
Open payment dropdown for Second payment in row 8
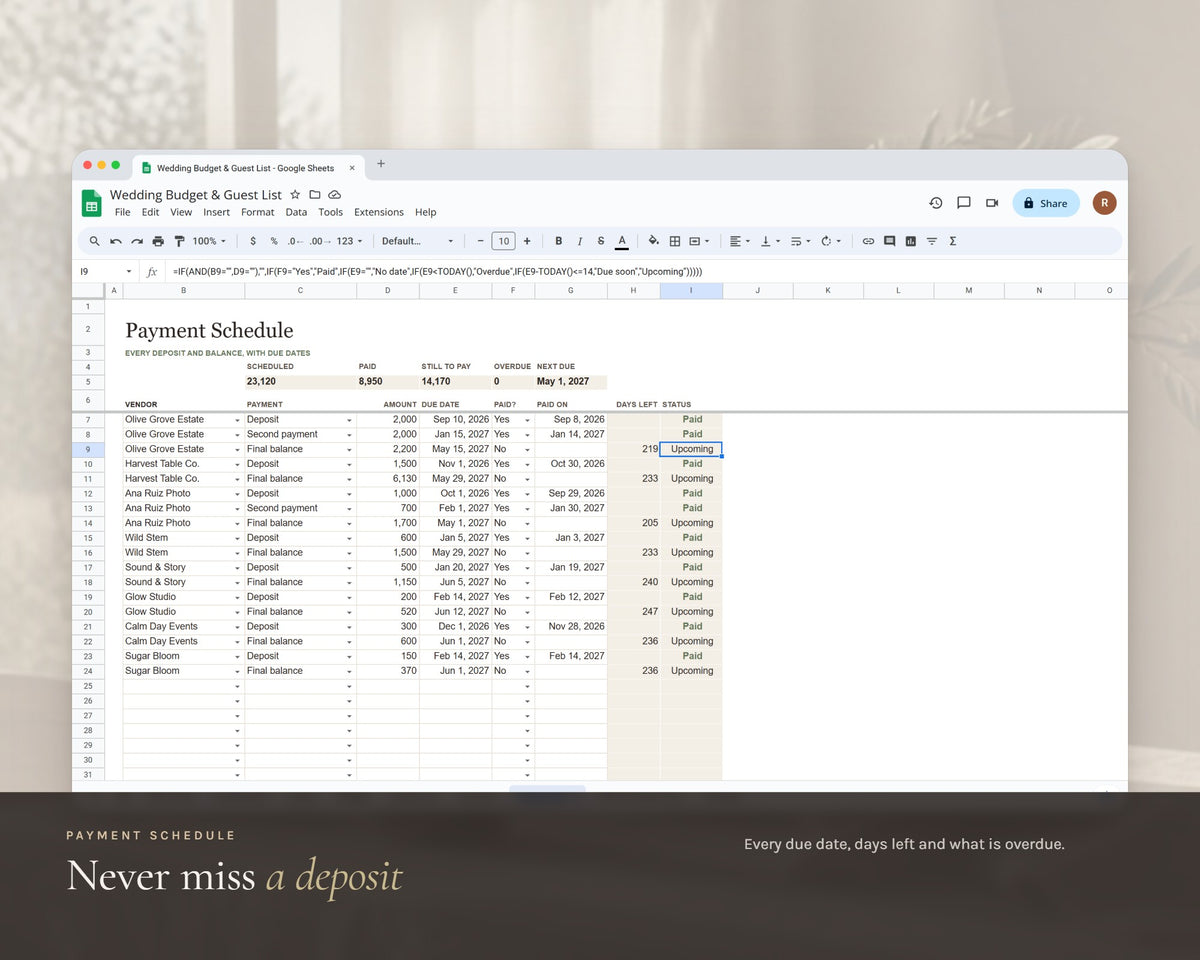point(349,435)
